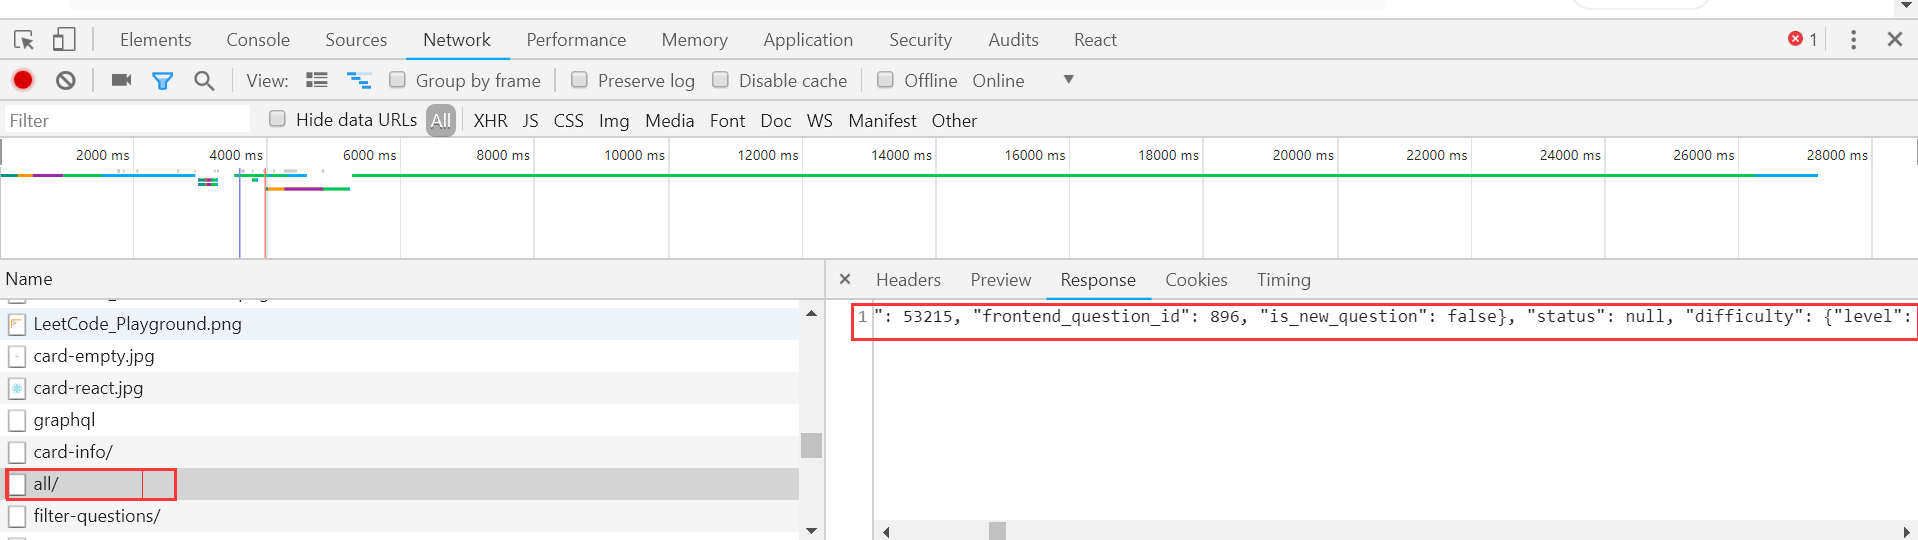Image resolution: width=1918 pixels, height=540 pixels.
Task: Open the React tab
Action: [1095, 40]
